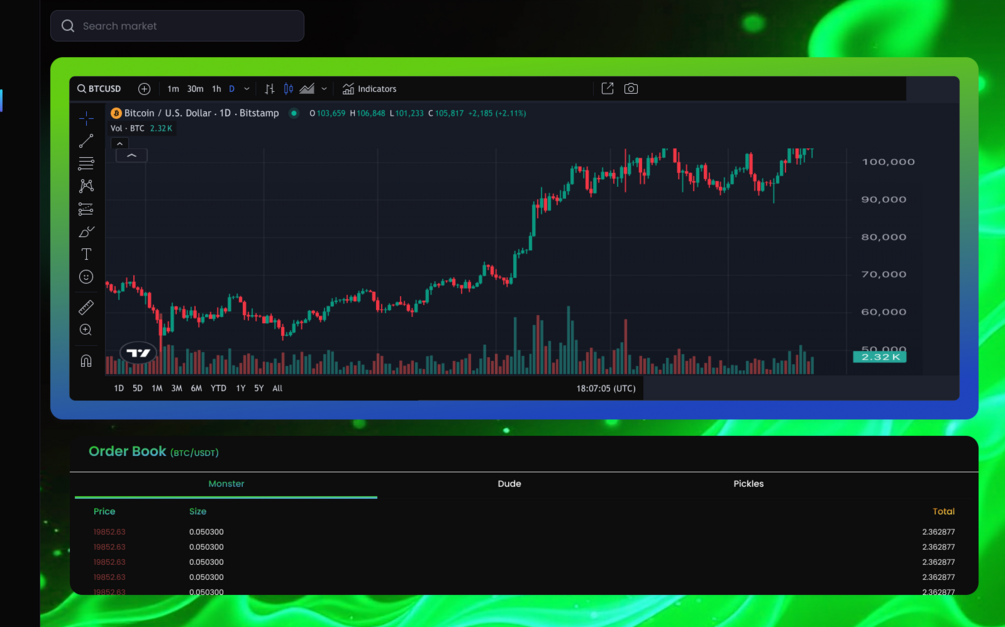Switch to the Monster tab
The height and width of the screenshot is (627, 1005).
(226, 484)
